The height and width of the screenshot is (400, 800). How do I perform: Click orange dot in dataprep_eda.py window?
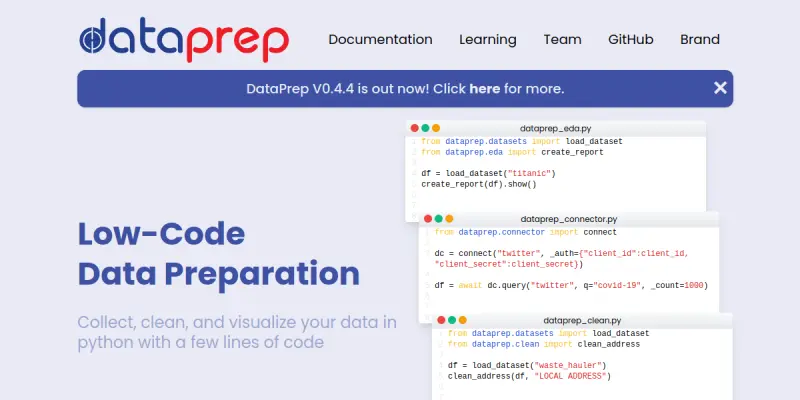click(436, 128)
